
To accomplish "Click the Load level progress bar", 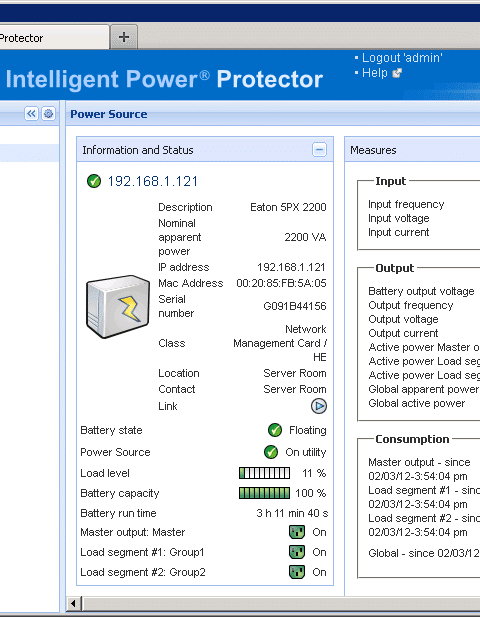I will pos(264,473).
